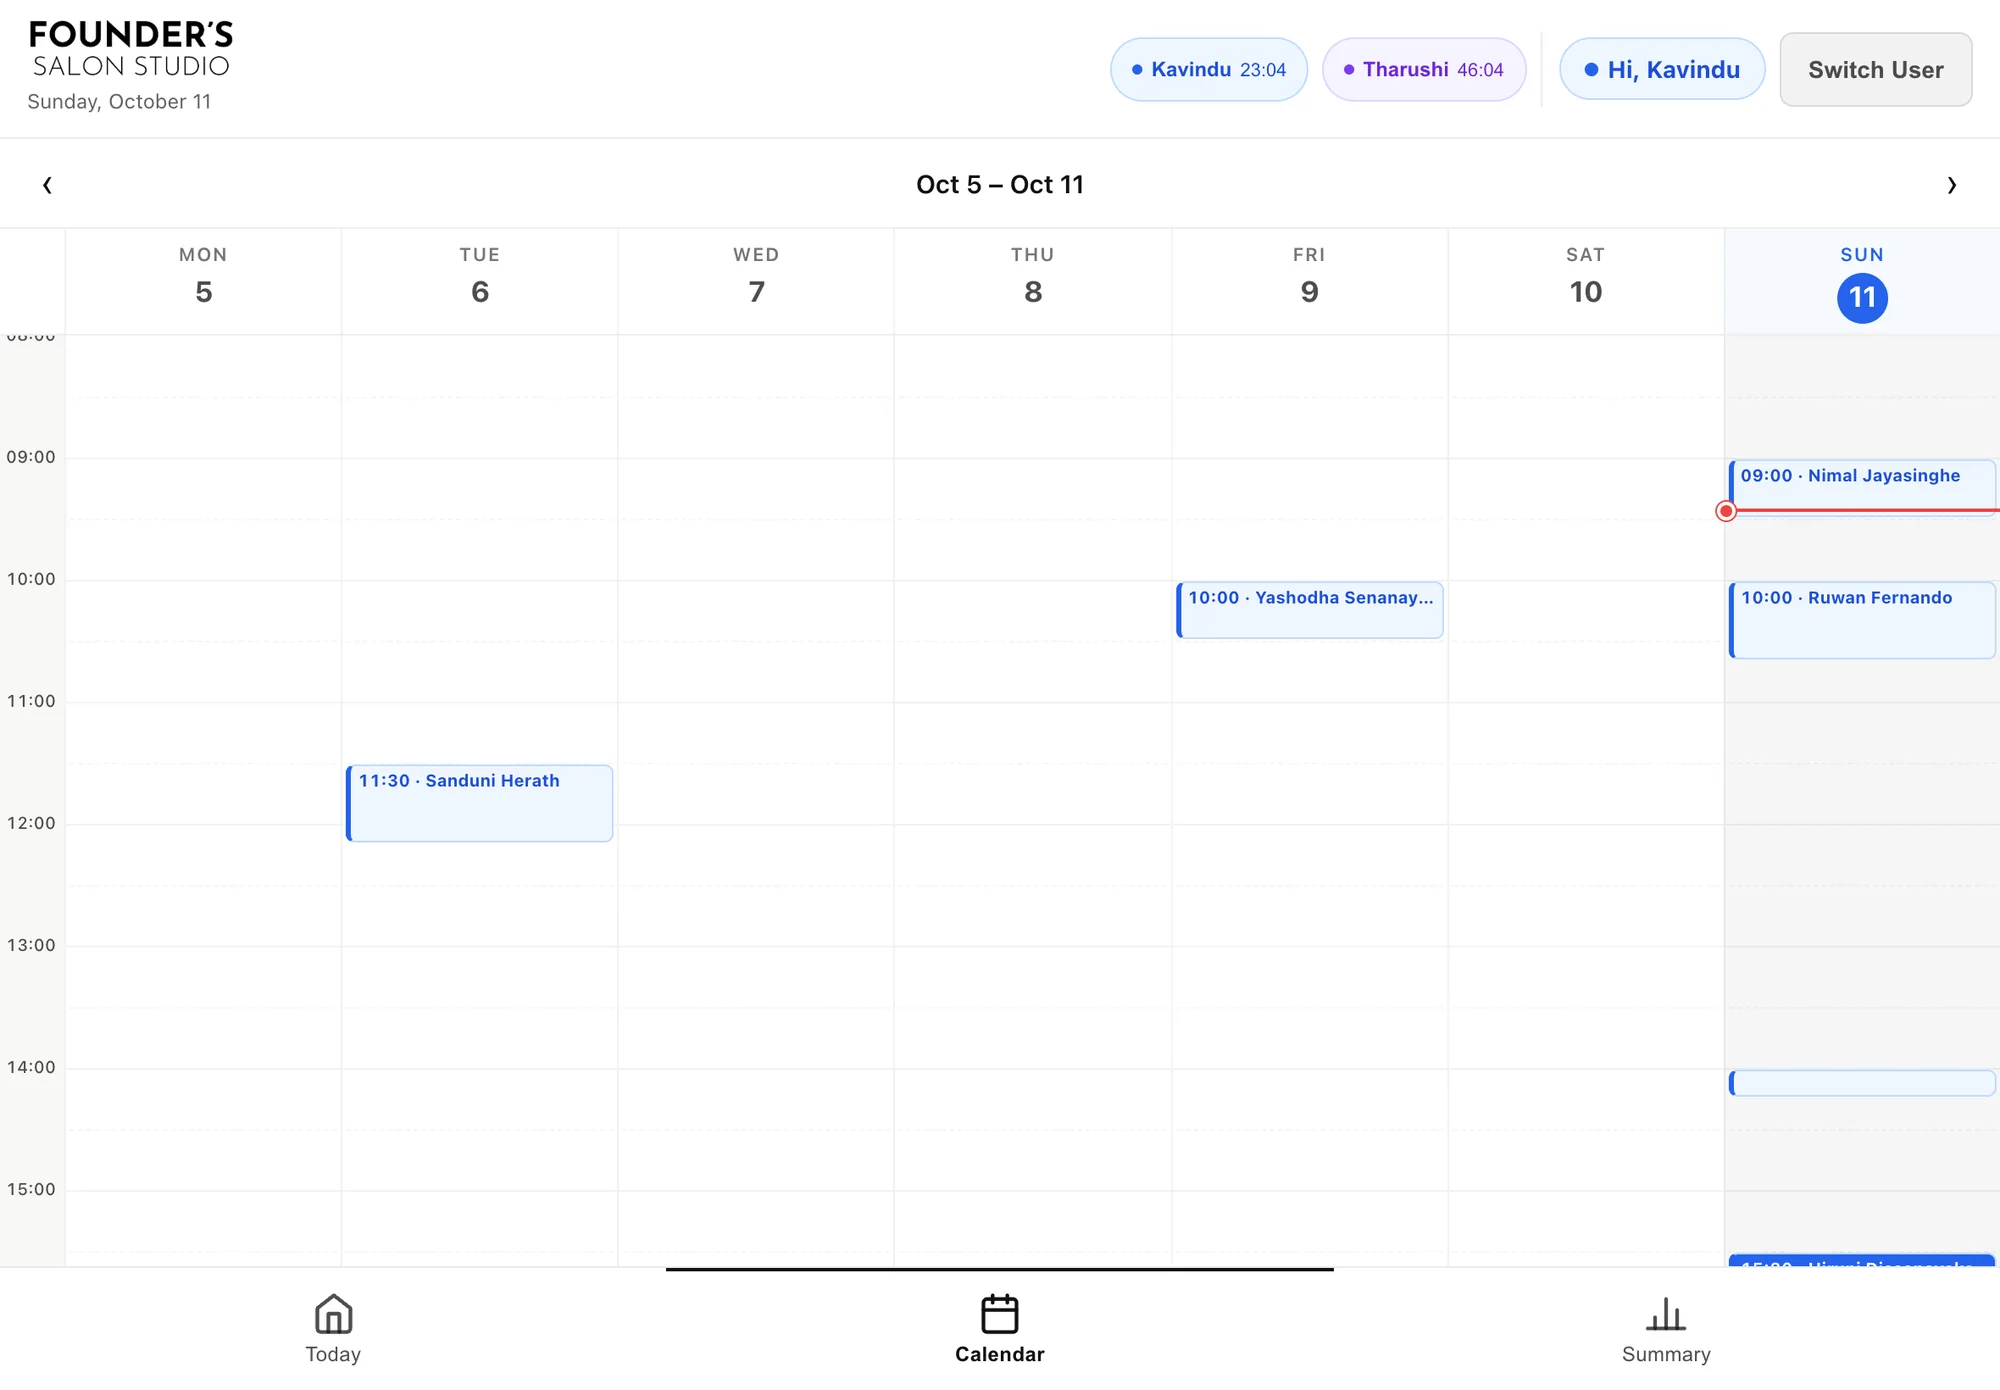
Task: Open the 10:00 Yashodha Senanayake appointment
Action: coord(1309,610)
